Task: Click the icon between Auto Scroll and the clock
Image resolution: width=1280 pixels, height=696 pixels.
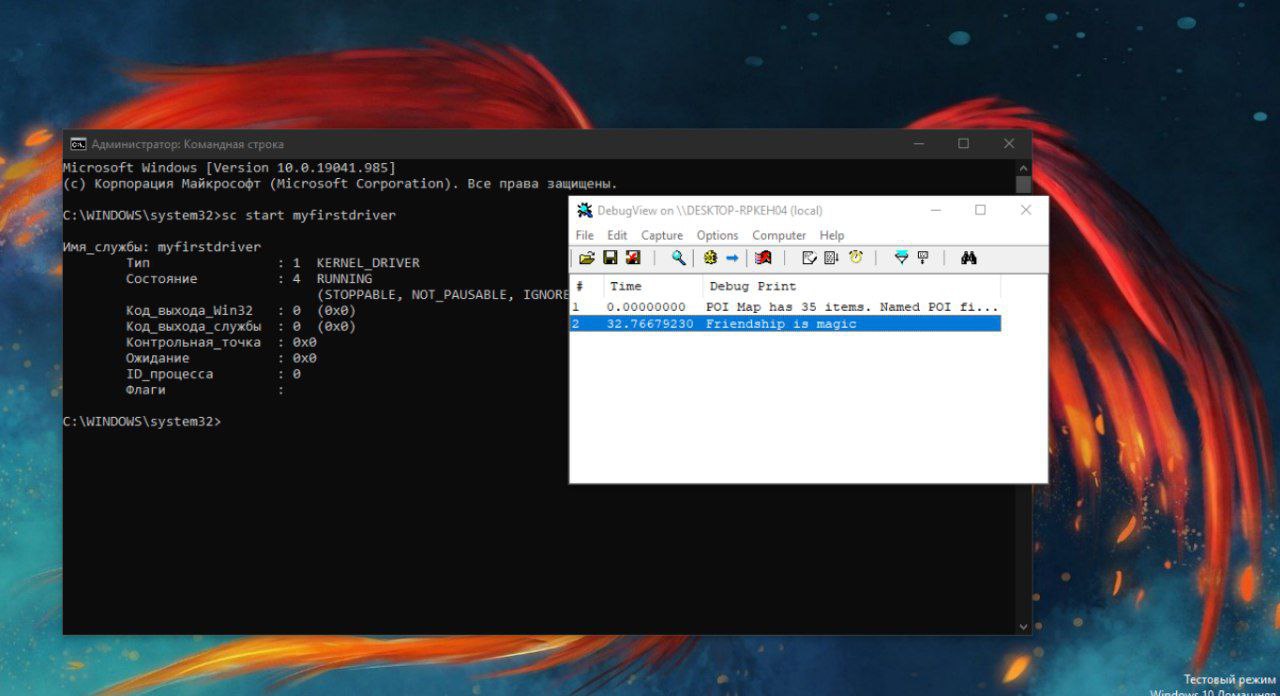Action: point(831,258)
